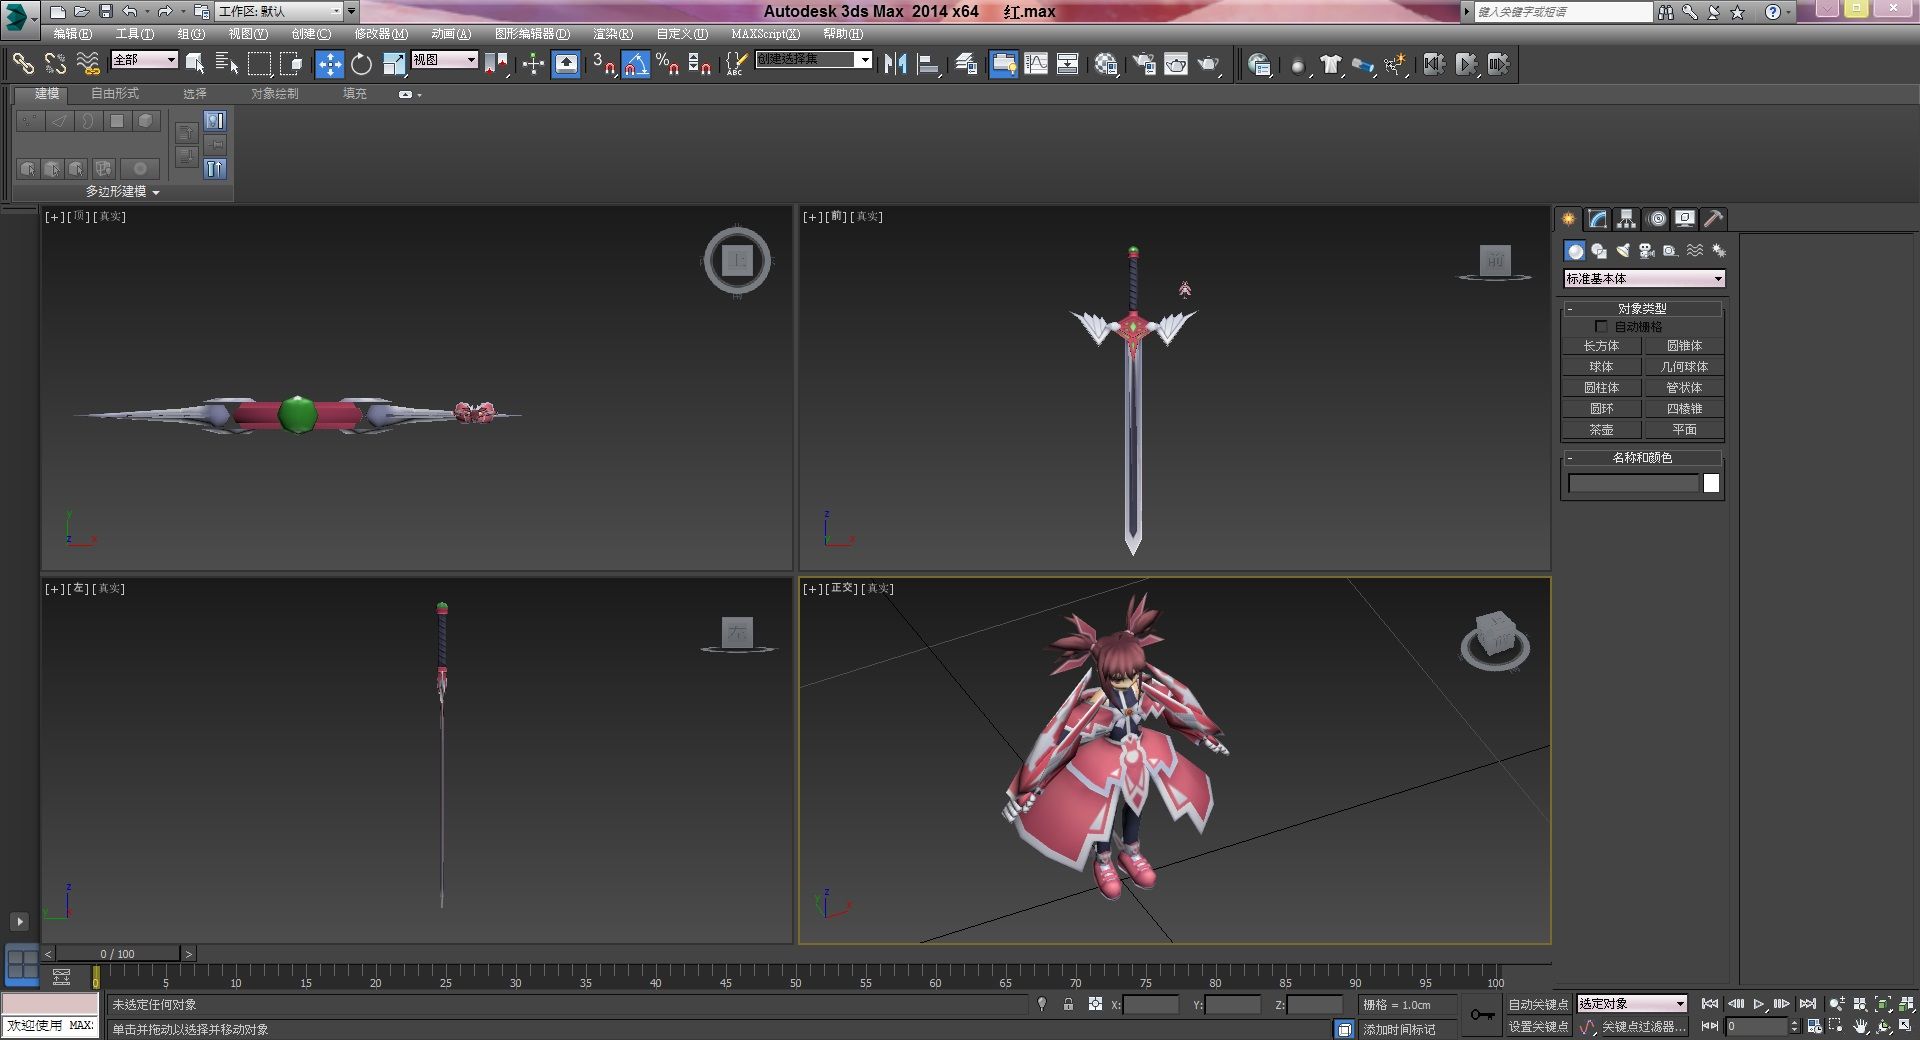
Task: Activate Select and Scale tool
Action: click(x=394, y=64)
